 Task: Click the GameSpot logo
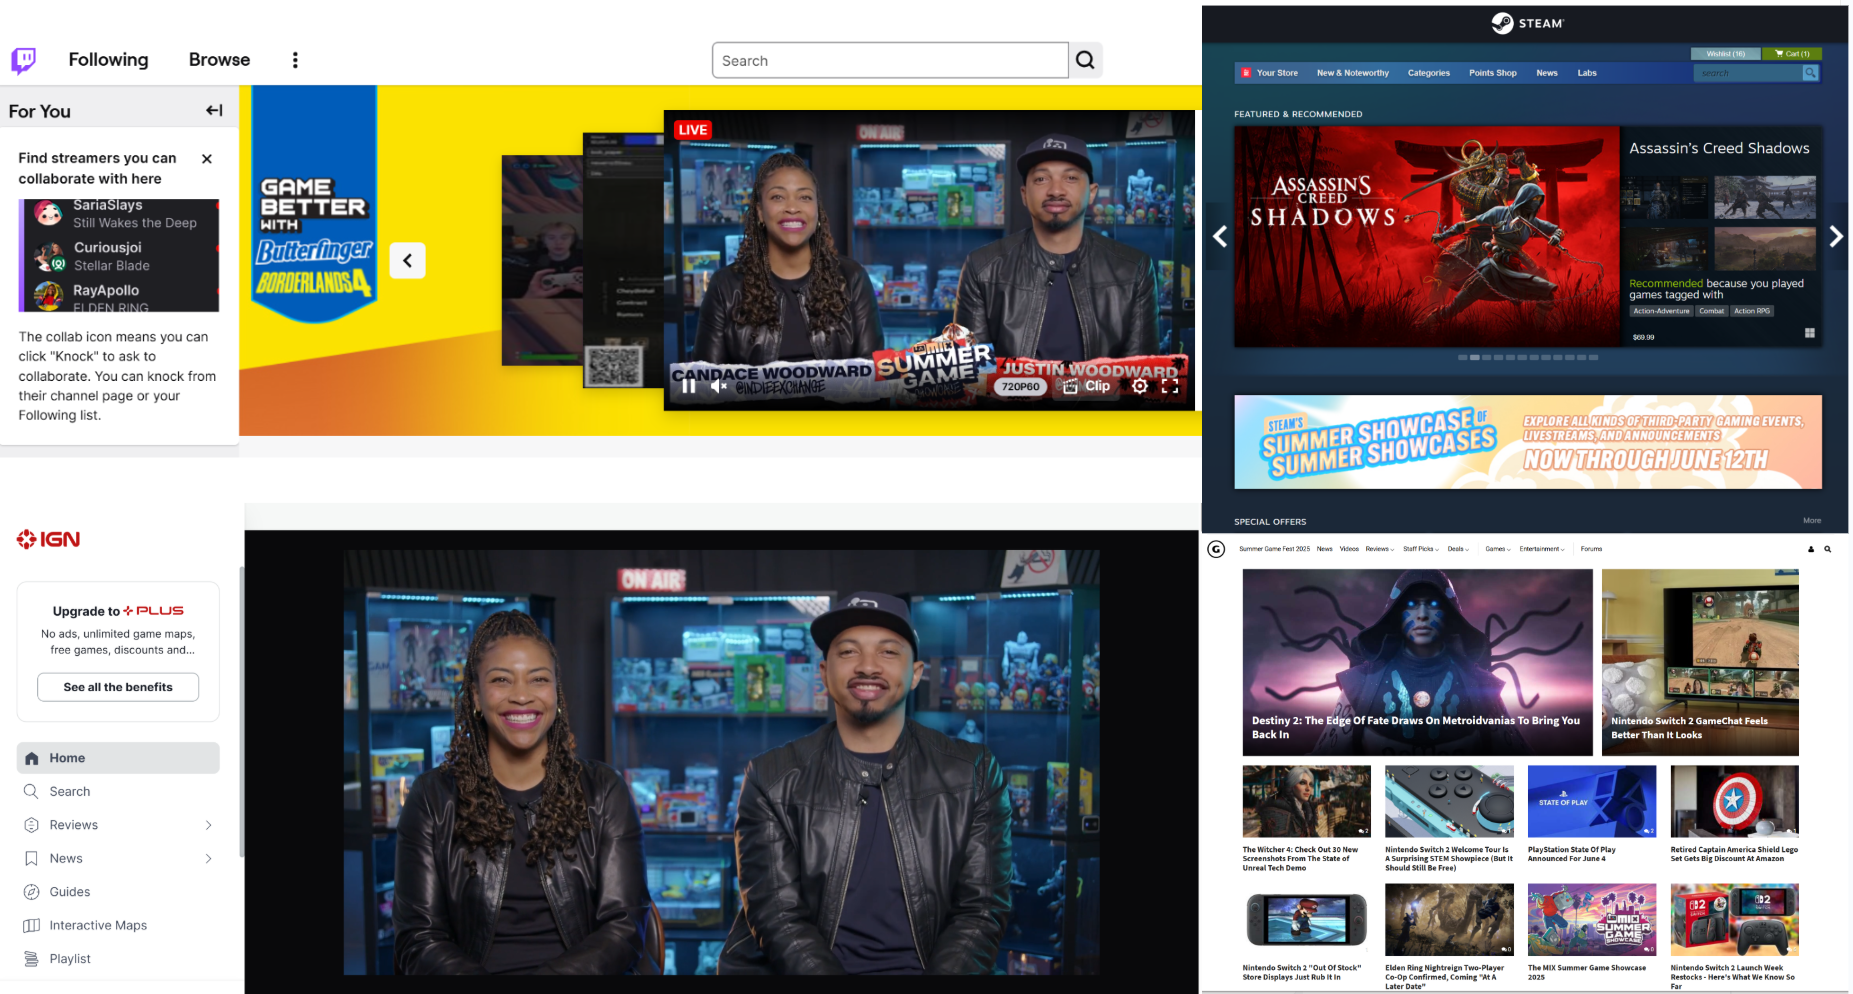(x=1216, y=549)
